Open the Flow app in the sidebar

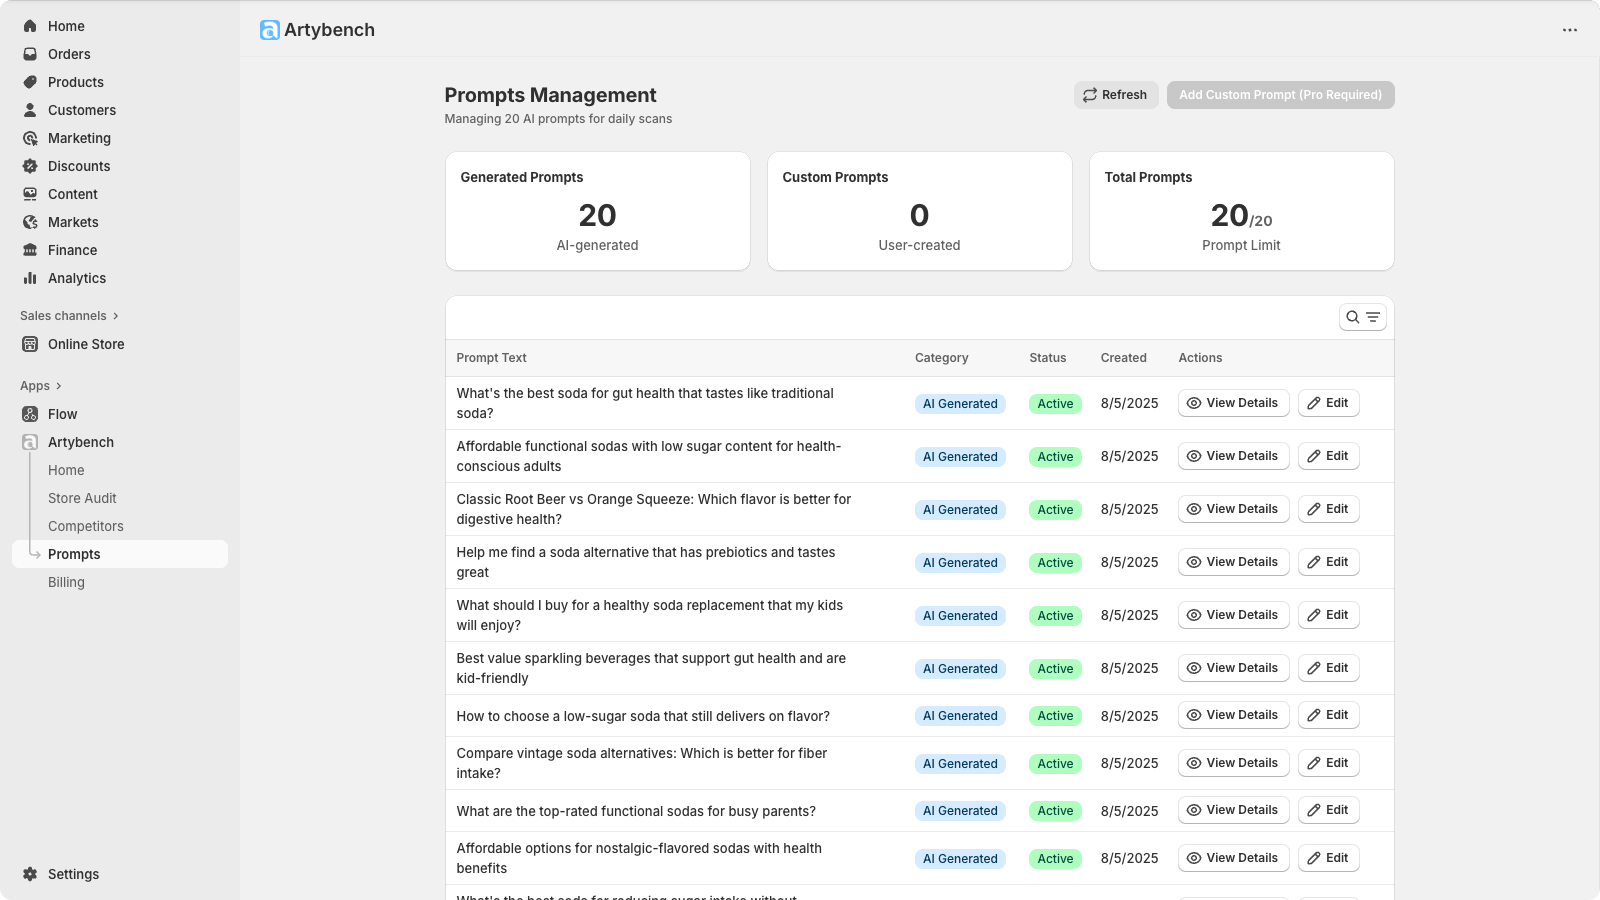click(62, 414)
